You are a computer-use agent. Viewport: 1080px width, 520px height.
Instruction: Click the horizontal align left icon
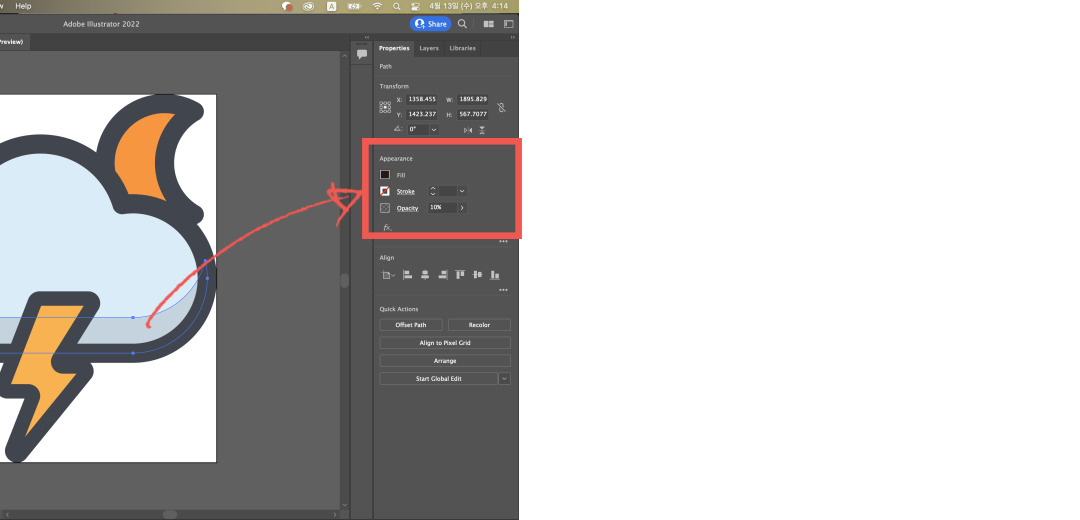408,274
